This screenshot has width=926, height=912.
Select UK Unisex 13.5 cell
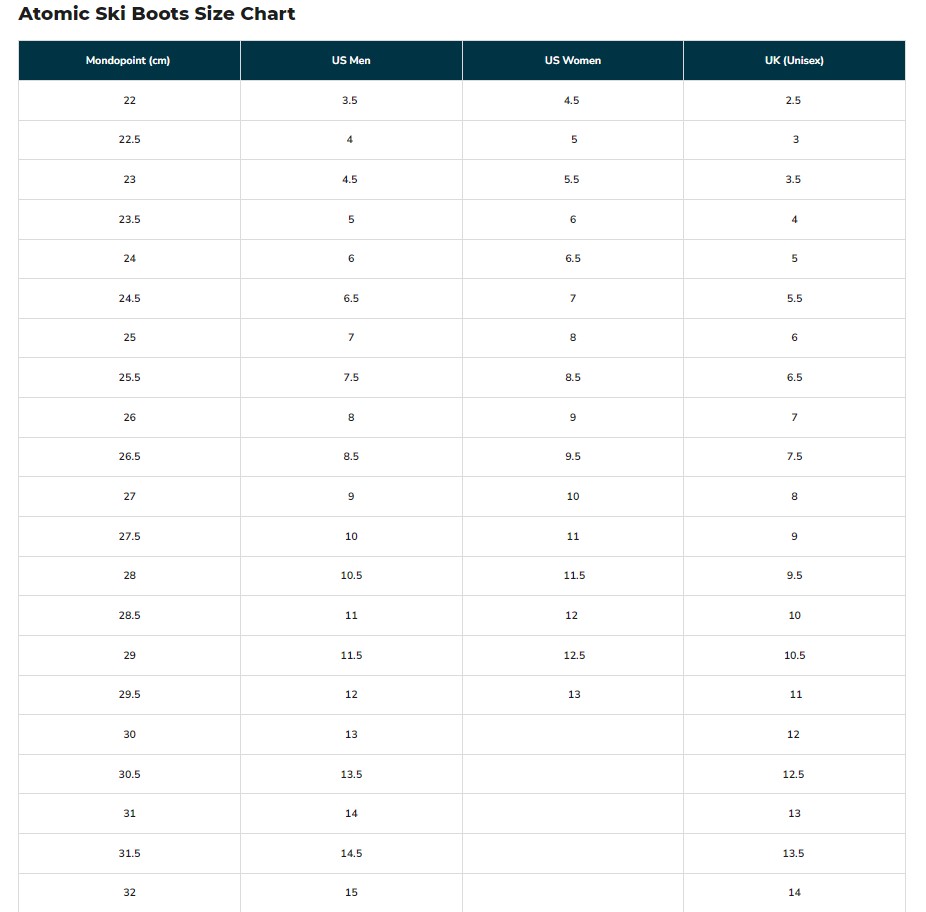pyautogui.click(x=794, y=854)
